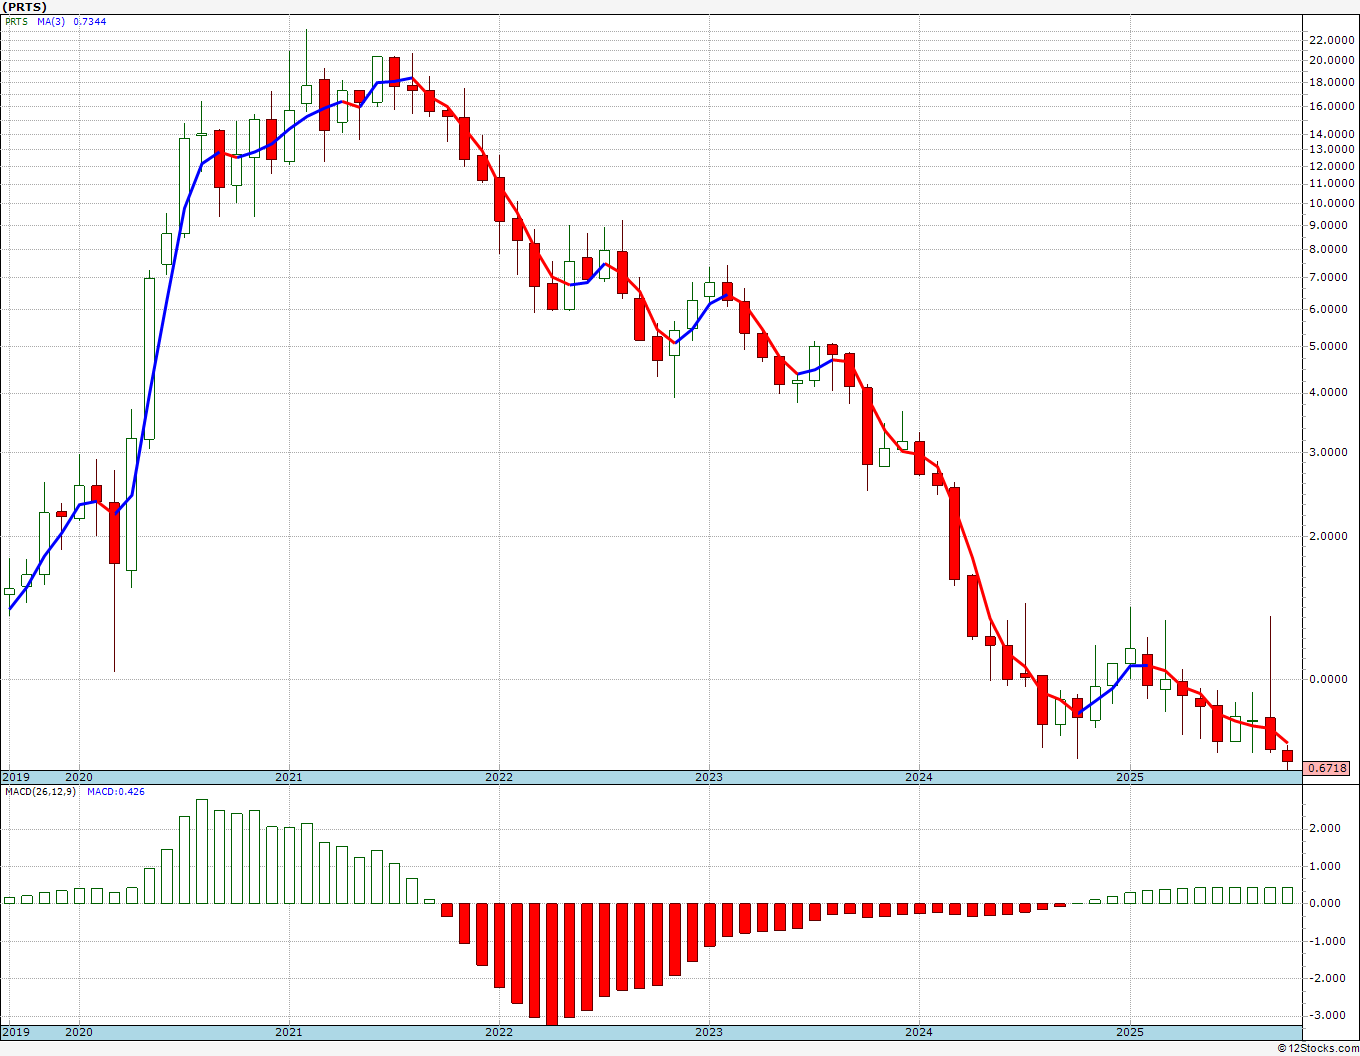Select 2022 on the price chart time axis
The image size is (1360, 1056).
[498, 777]
